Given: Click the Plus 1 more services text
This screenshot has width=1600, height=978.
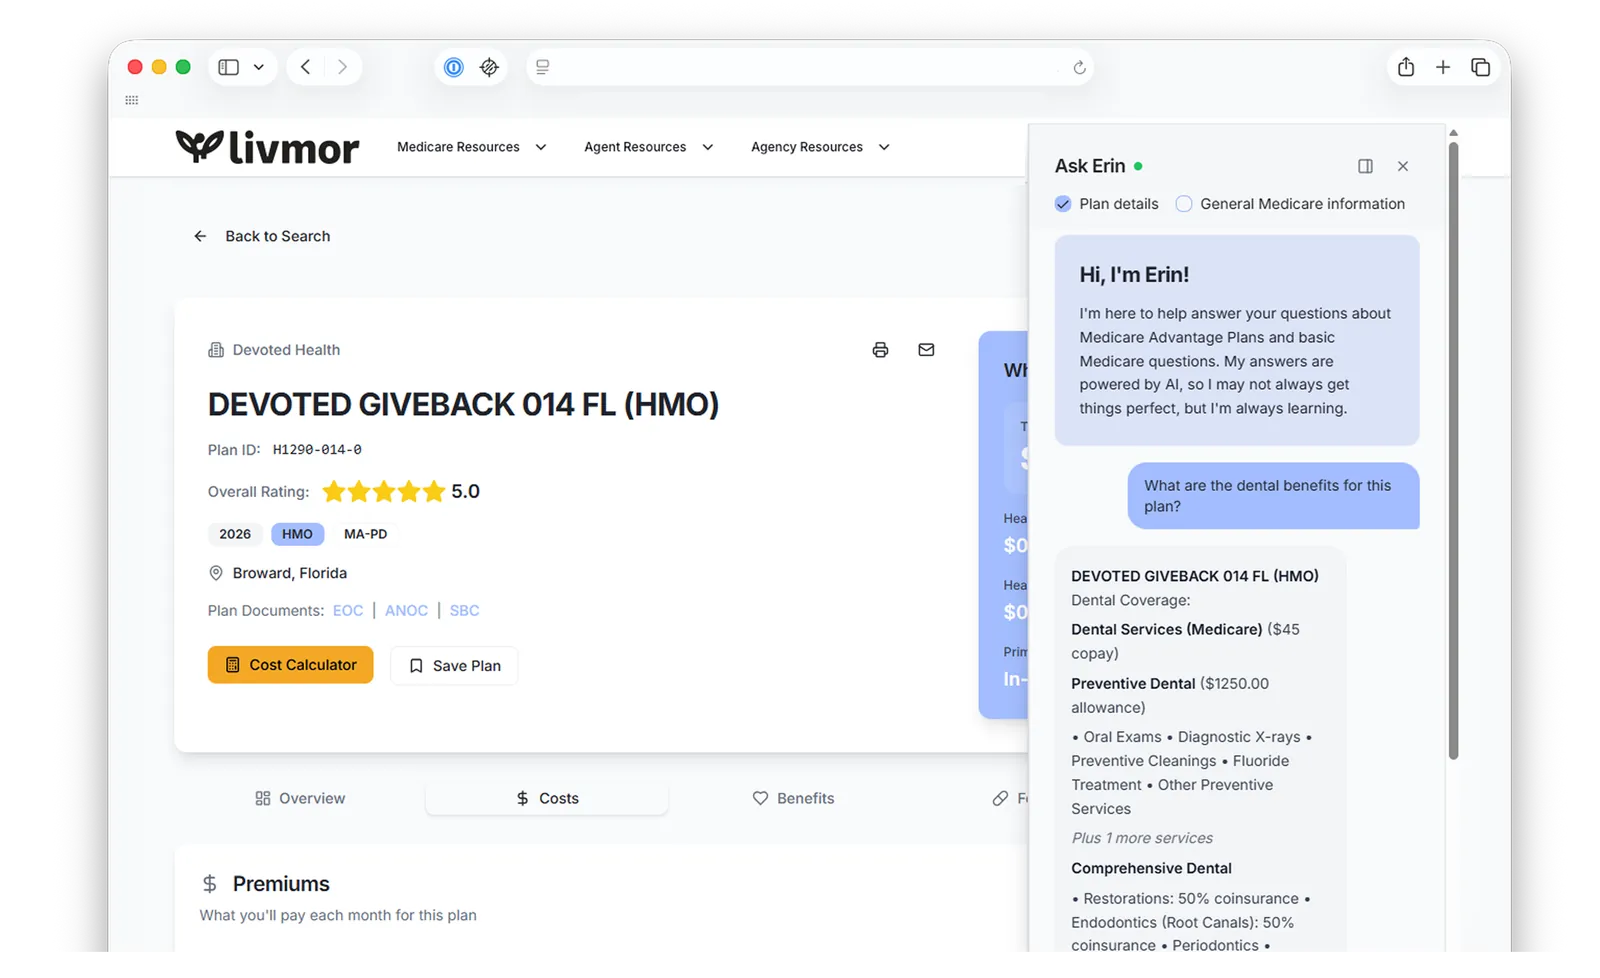Looking at the screenshot, I should tap(1142, 838).
